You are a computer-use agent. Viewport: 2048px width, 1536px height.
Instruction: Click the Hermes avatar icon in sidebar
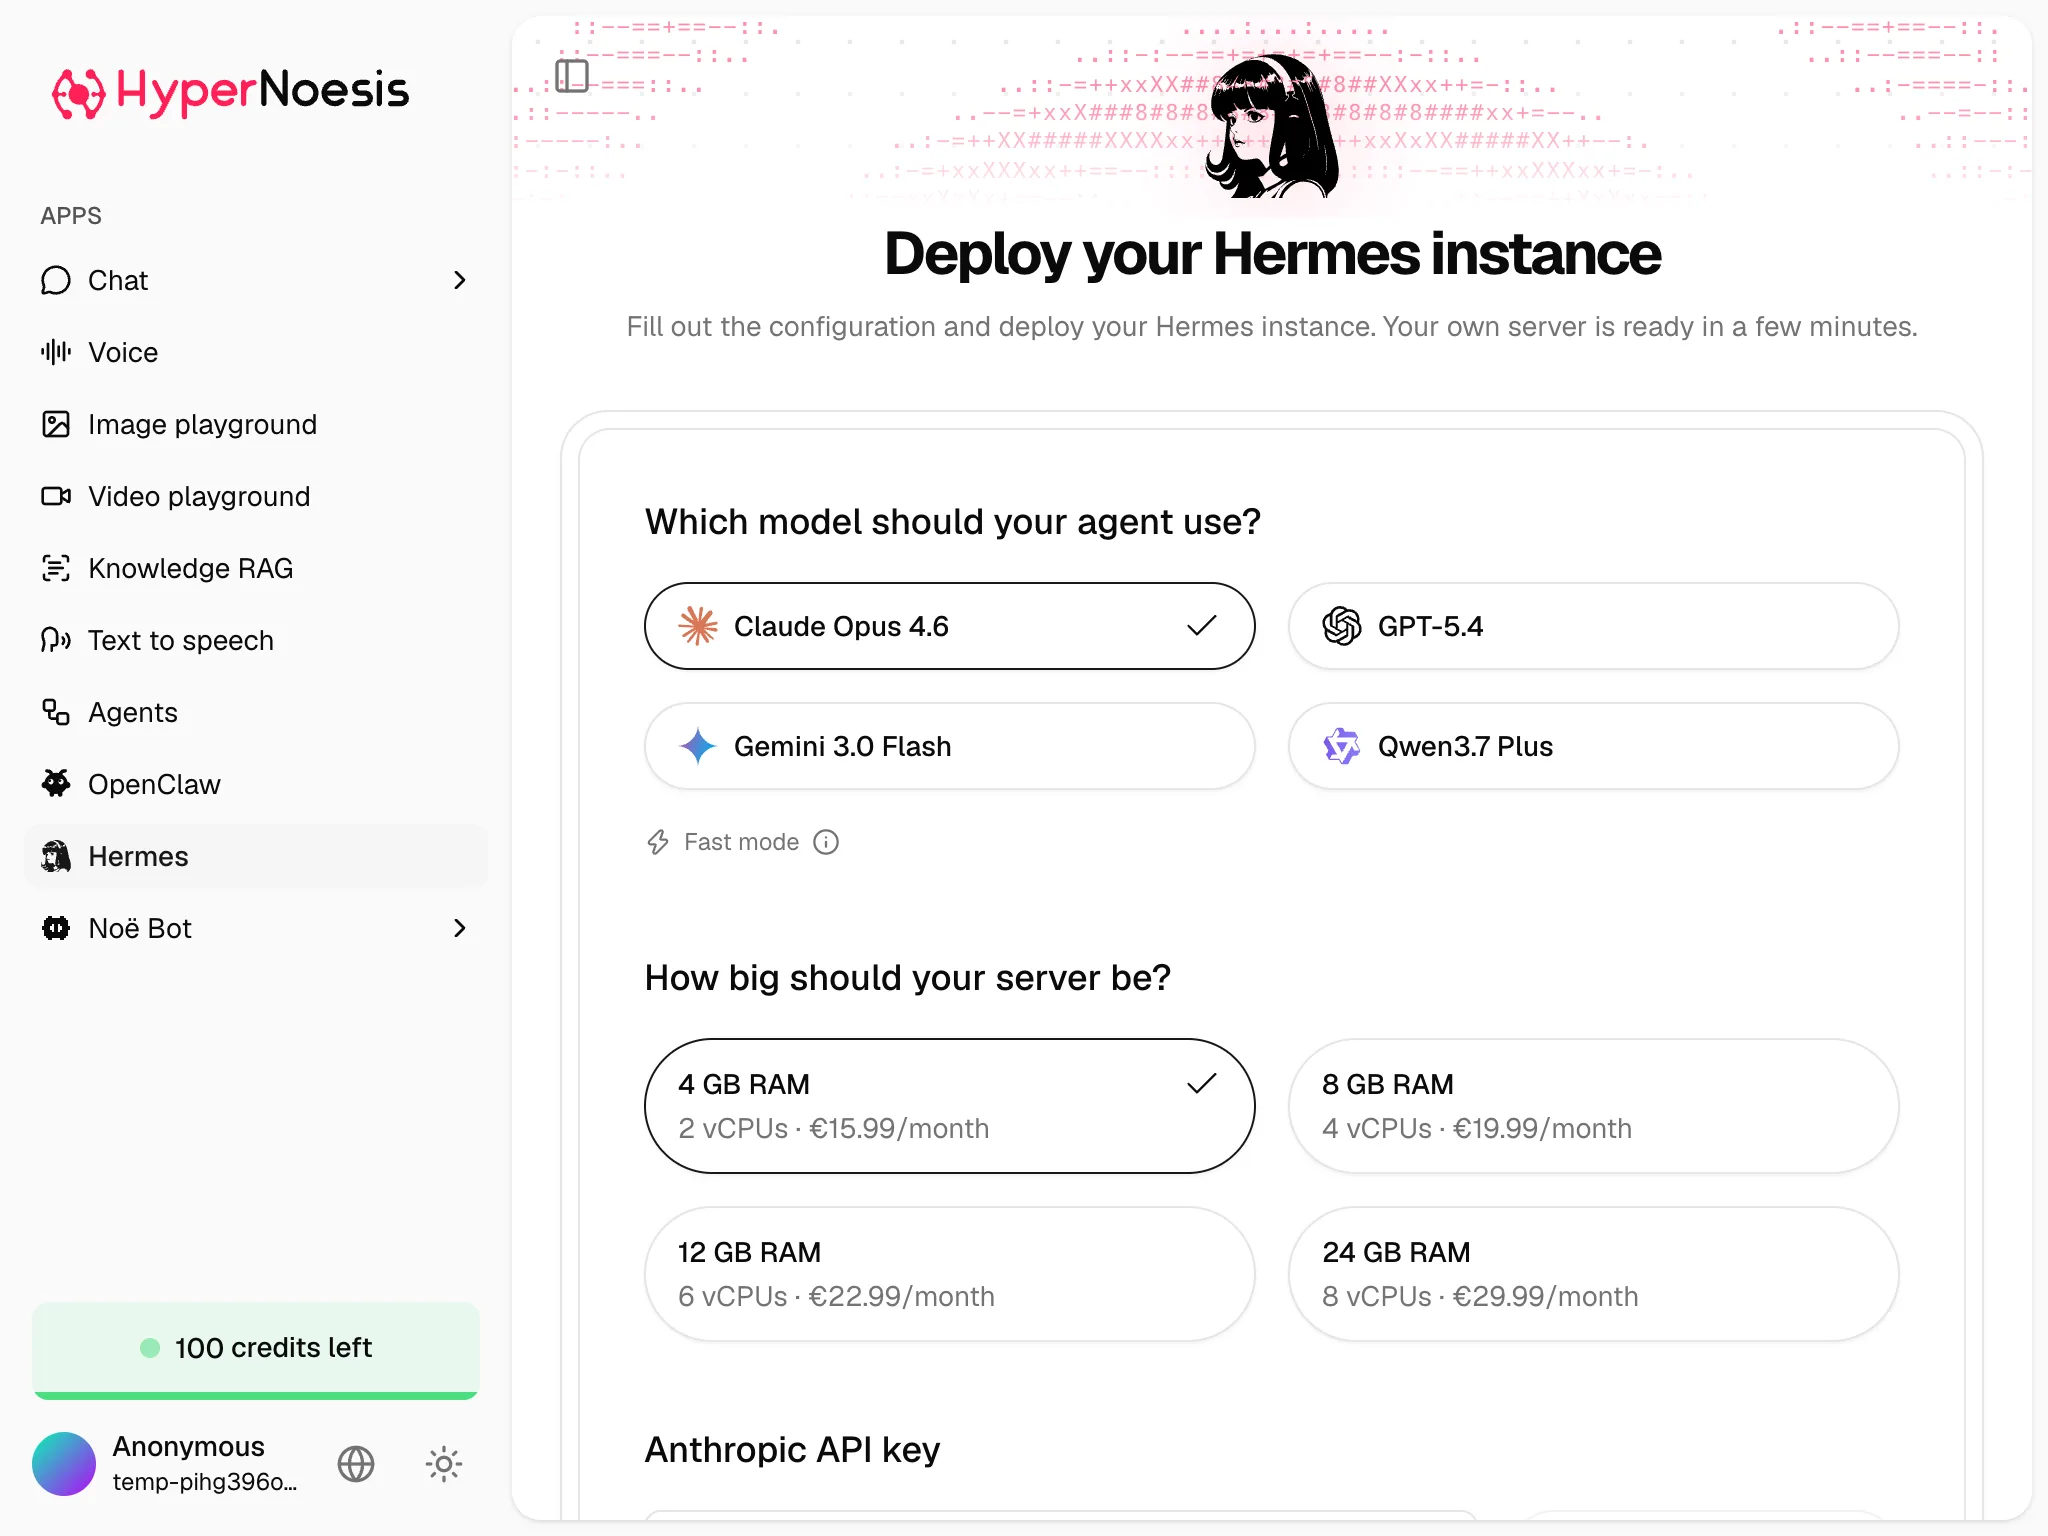point(56,856)
